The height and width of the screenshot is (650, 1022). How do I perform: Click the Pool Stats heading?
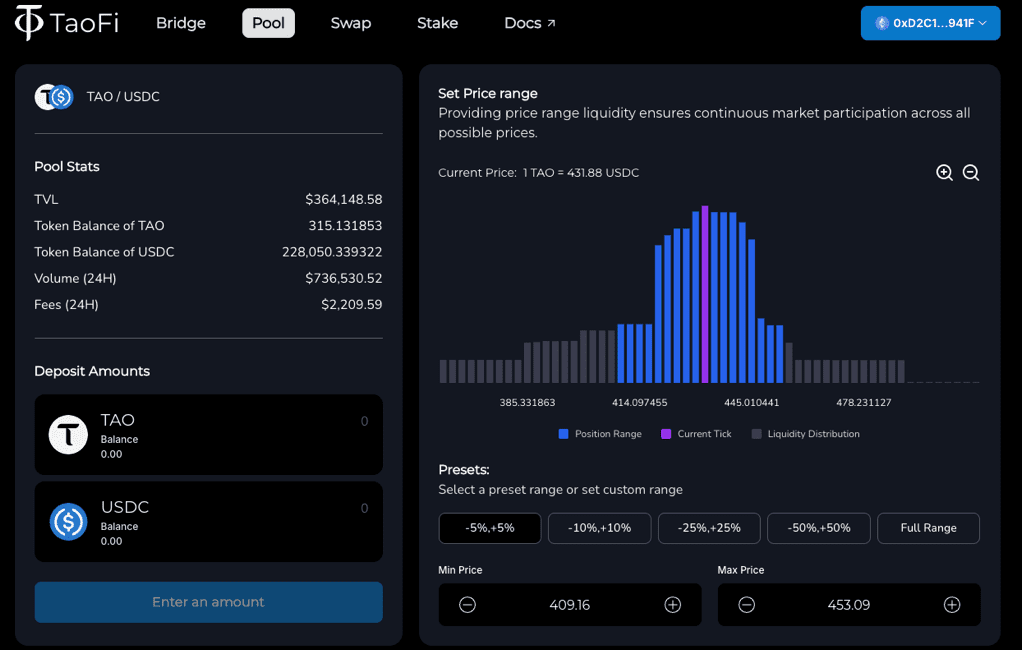point(67,166)
